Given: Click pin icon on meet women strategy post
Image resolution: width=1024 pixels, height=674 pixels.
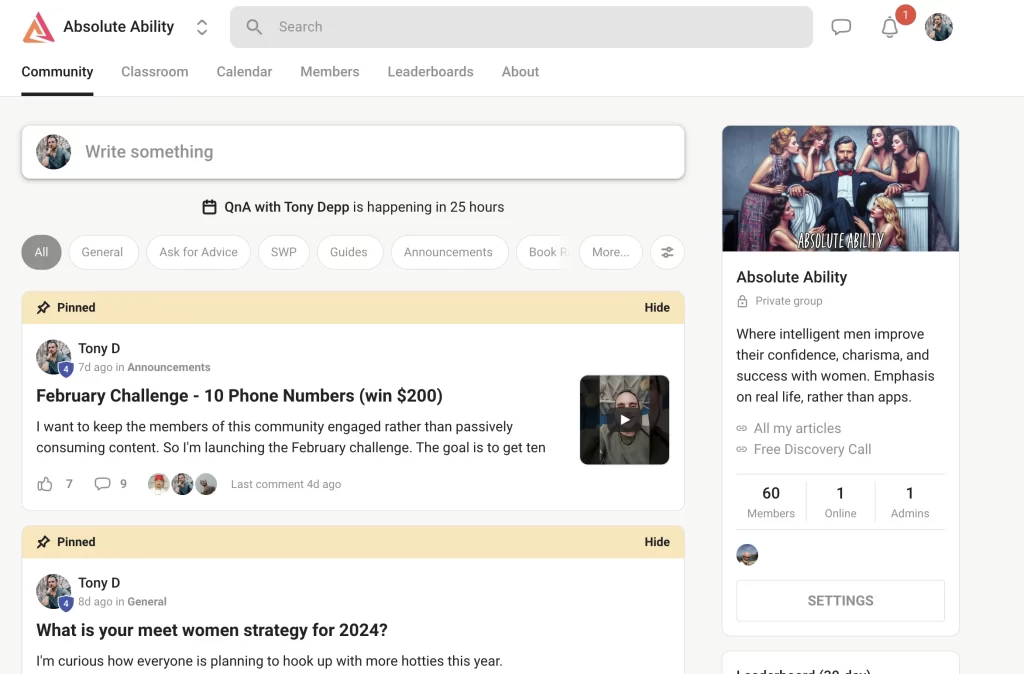Looking at the screenshot, I should [43, 542].
